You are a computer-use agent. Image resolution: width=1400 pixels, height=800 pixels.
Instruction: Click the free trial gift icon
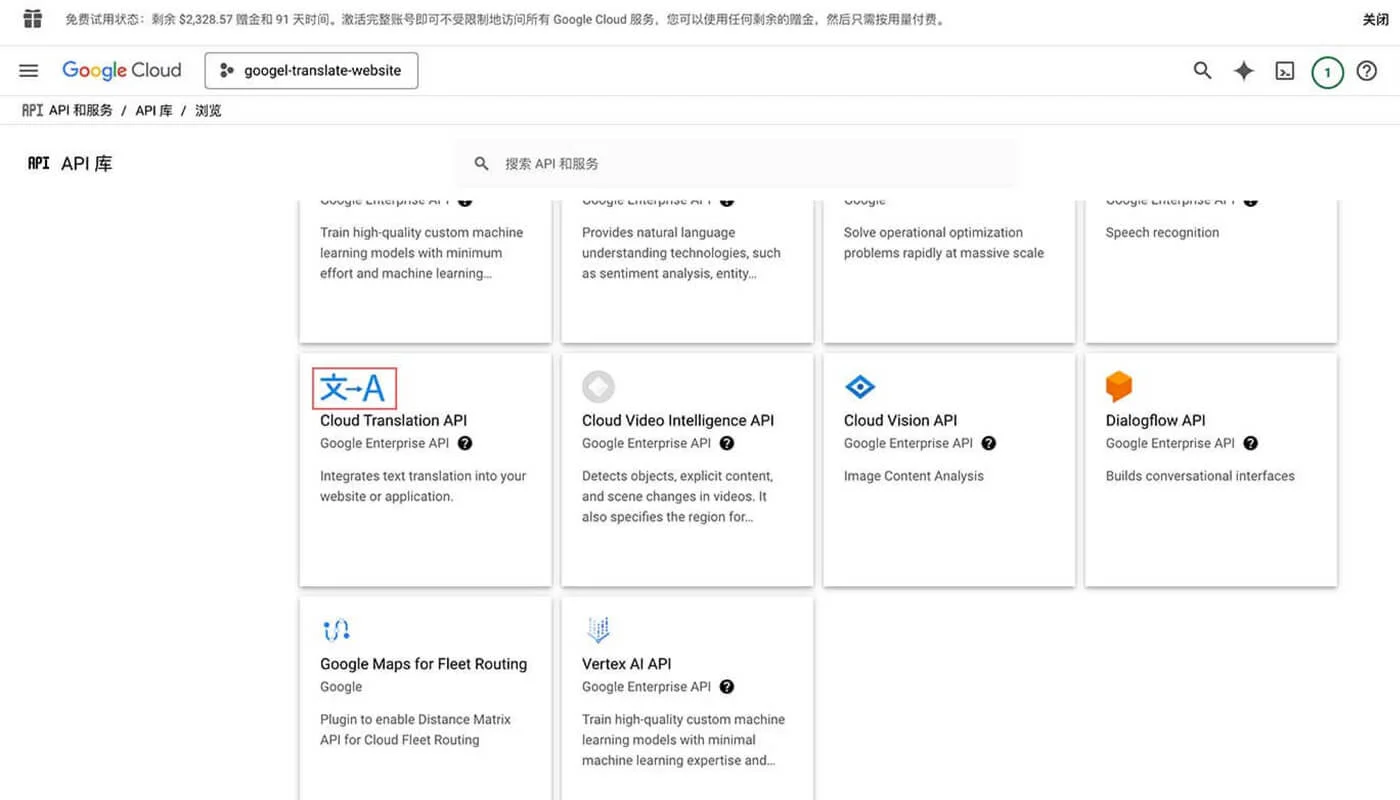click(x=31, y=18)
